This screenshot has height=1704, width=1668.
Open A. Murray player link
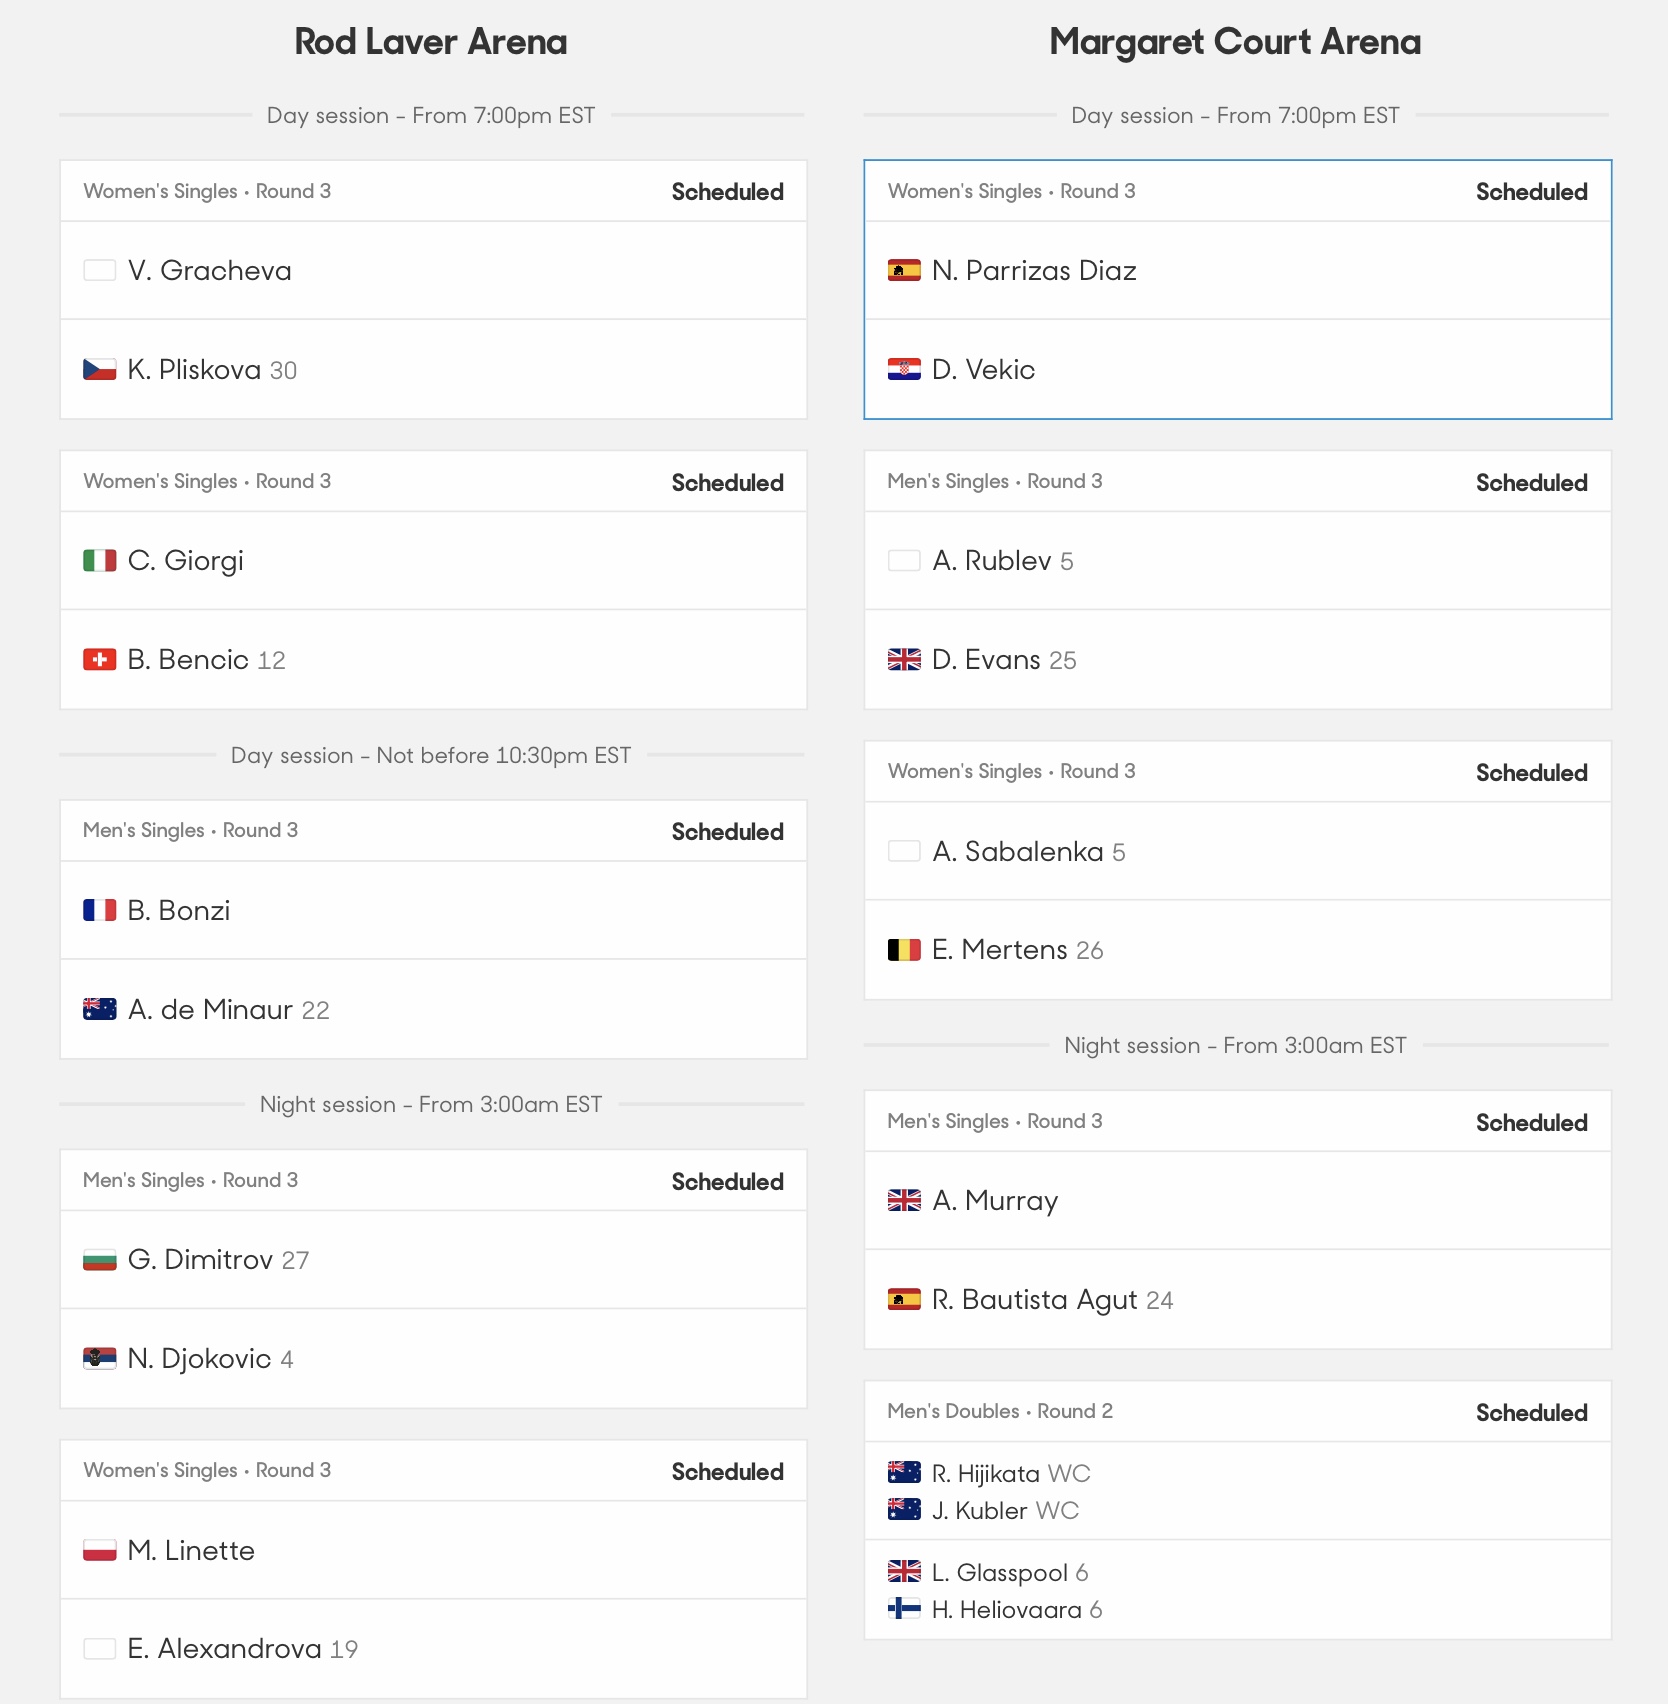(x=995, y=1200)
